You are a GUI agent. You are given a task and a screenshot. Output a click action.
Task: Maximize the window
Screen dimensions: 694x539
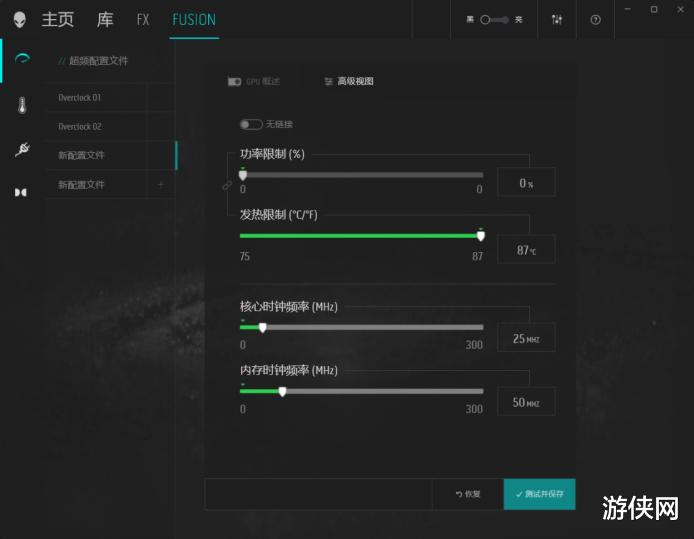(654, 9)
